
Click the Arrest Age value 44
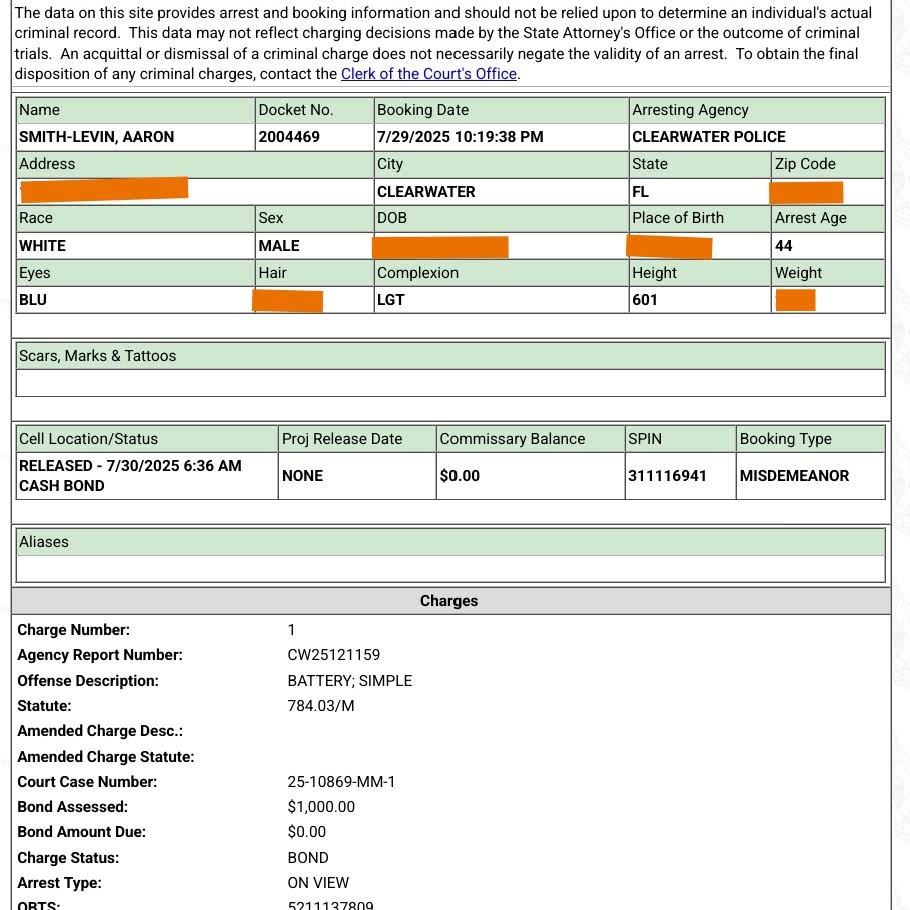pos(784,246)
